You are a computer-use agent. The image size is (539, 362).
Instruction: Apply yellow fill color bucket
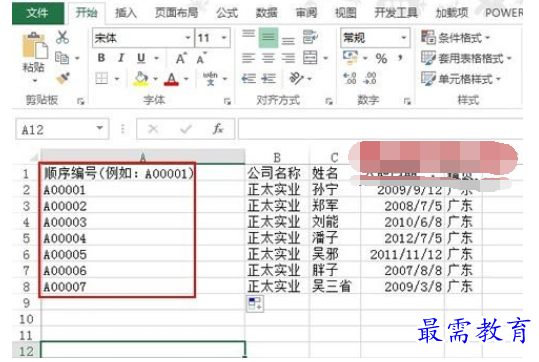click(x=141, y=79)
